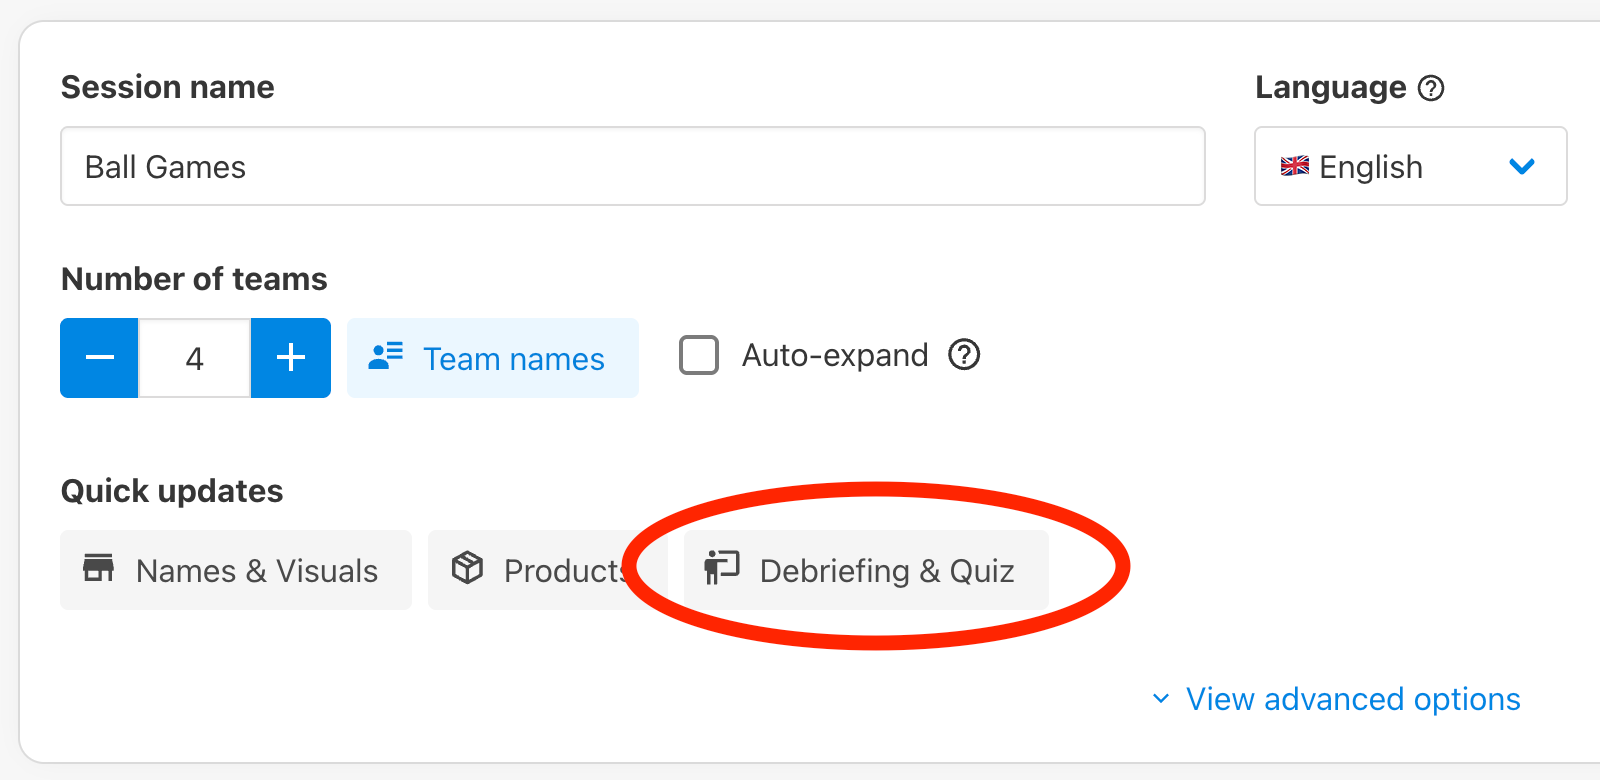Click the Language help question mark icon
Image resolution: width=1600 pixels, height=780 pixels.
[1431, 88]
